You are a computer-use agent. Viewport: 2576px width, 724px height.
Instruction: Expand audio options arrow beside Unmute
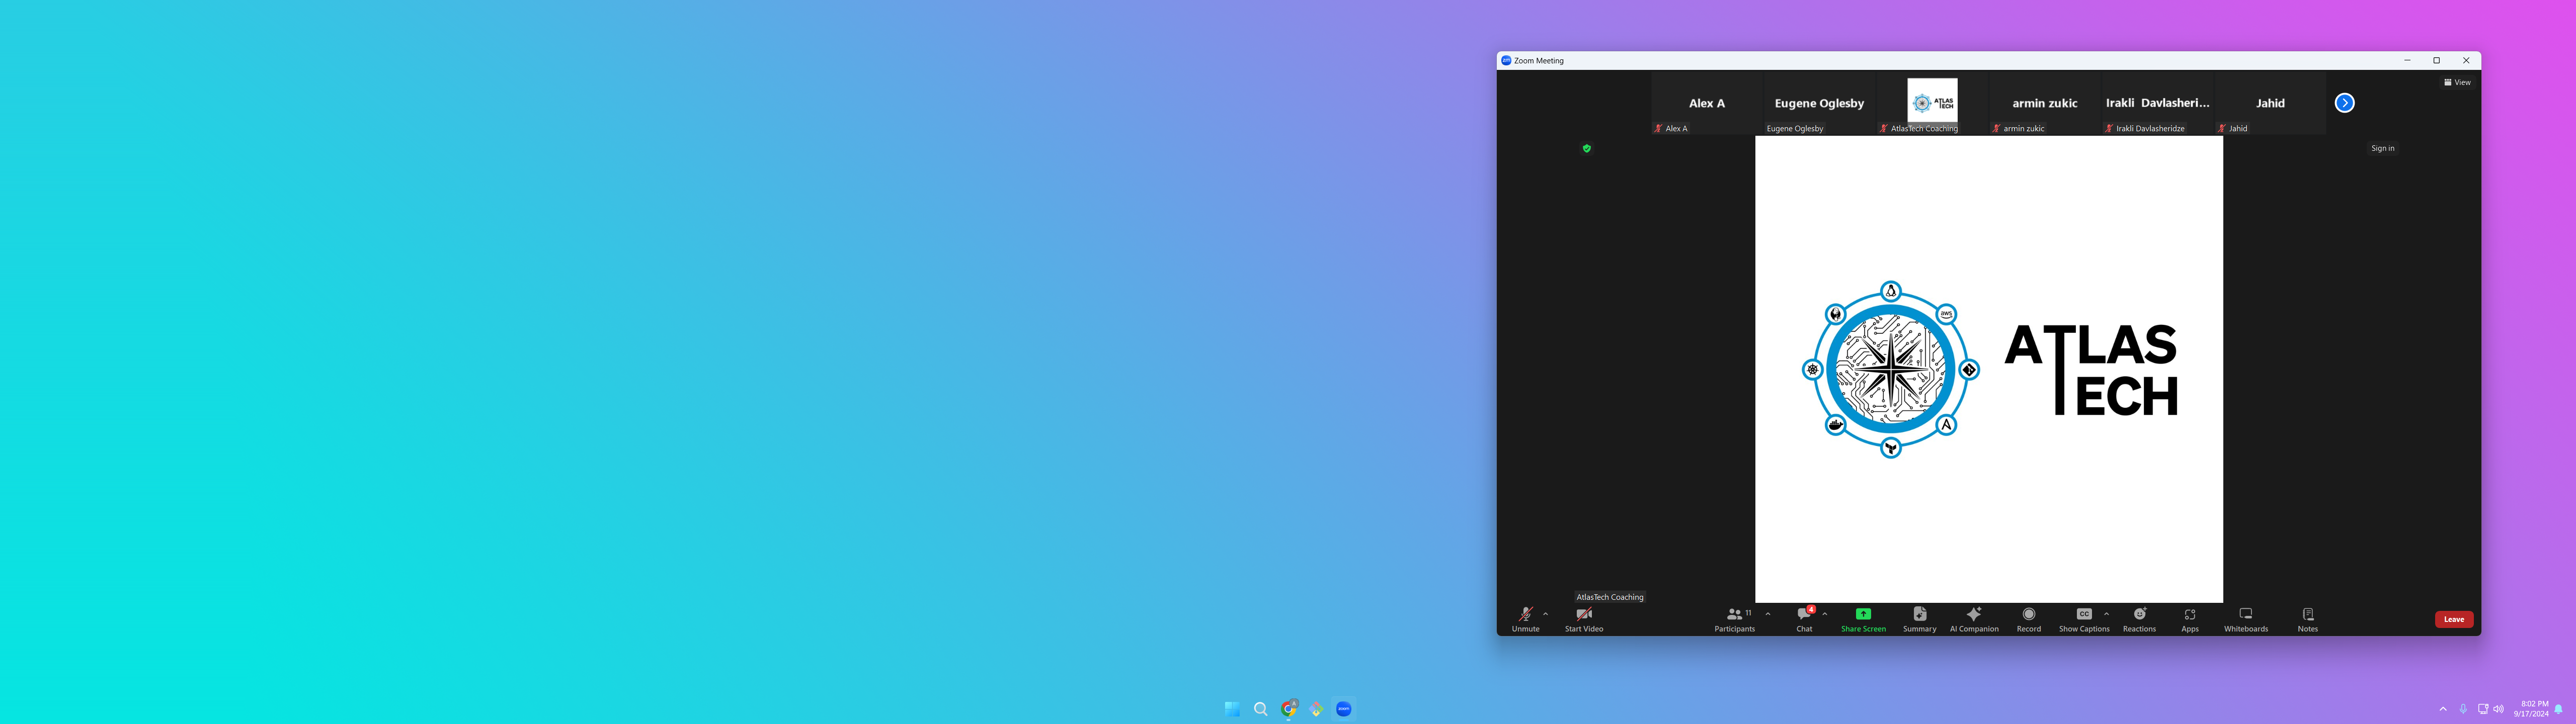click(x=1546, y=614)
